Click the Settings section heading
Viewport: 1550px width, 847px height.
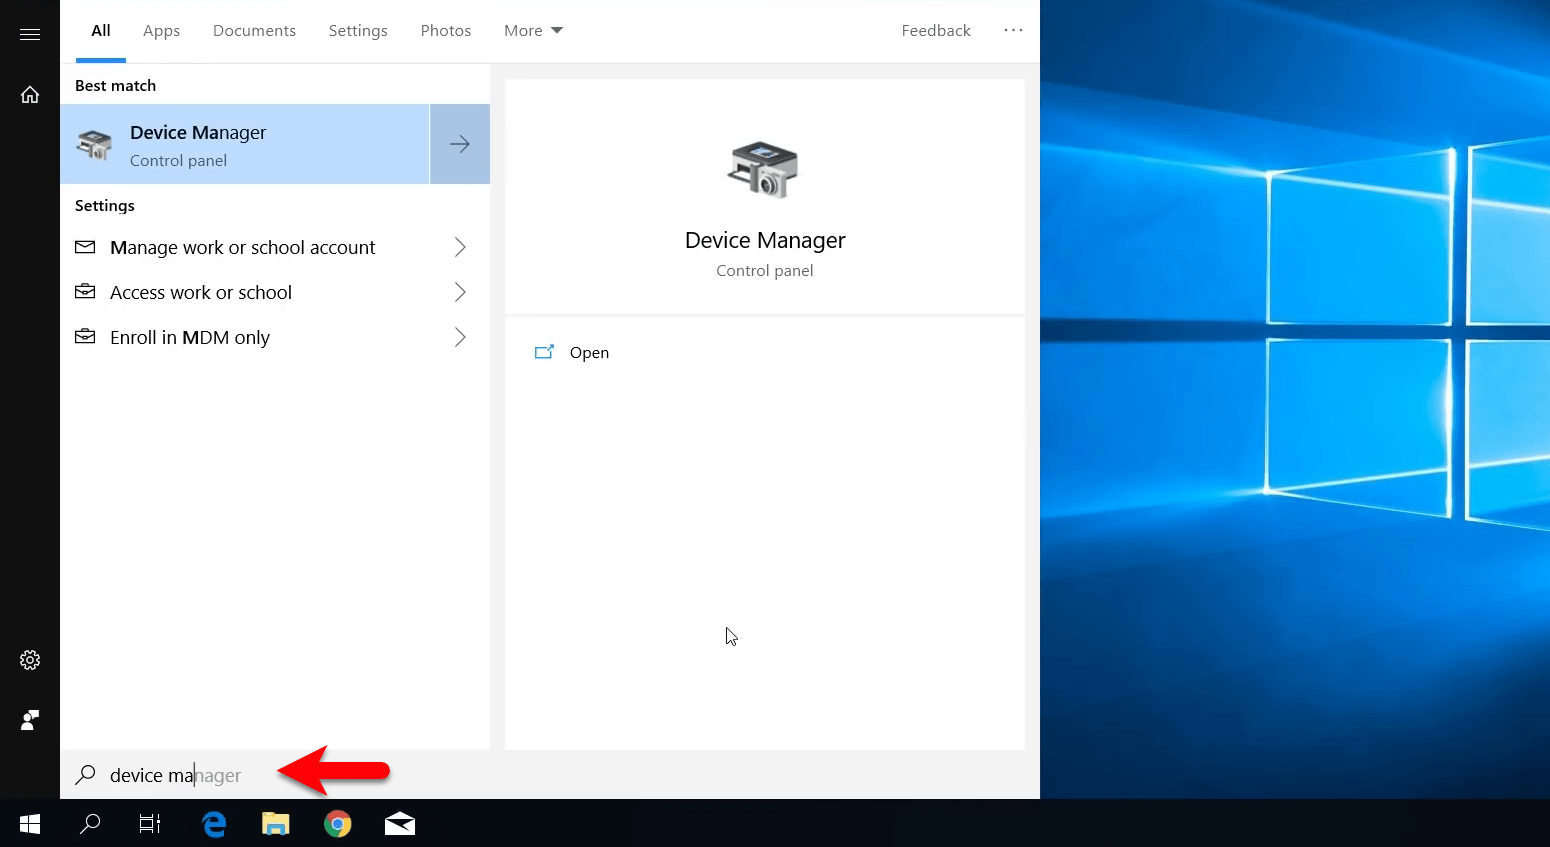click(104, 206)
